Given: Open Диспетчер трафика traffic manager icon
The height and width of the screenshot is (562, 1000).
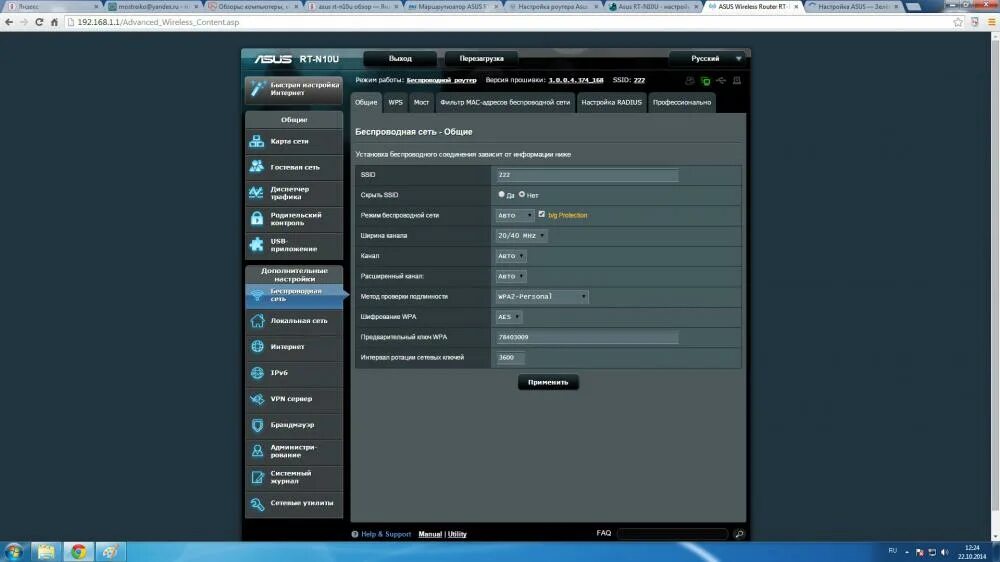Looking at the screenshot, I should 256,193.
